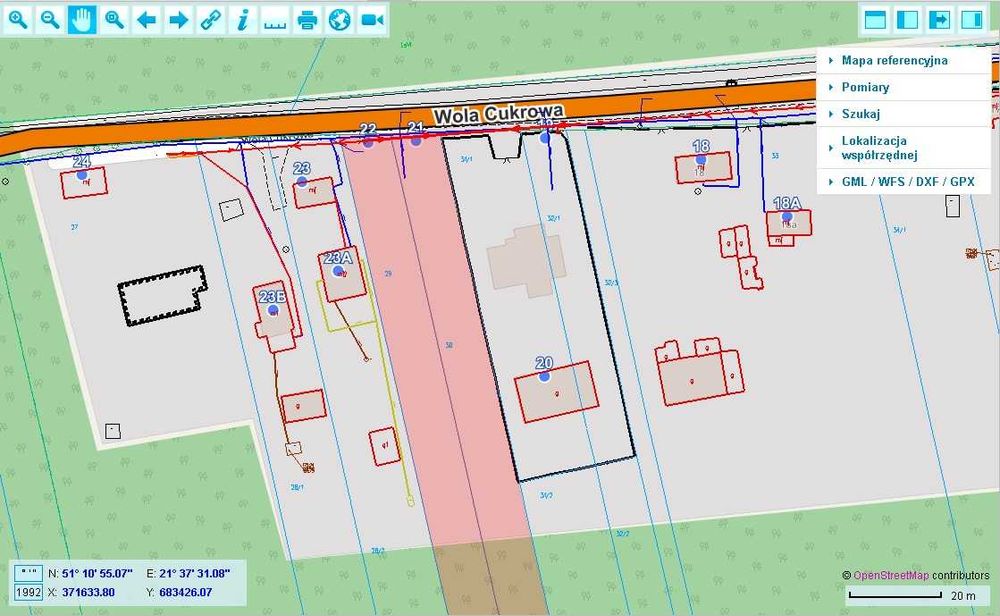Choose the zoom to extent magnifier tool

(114, 20)
